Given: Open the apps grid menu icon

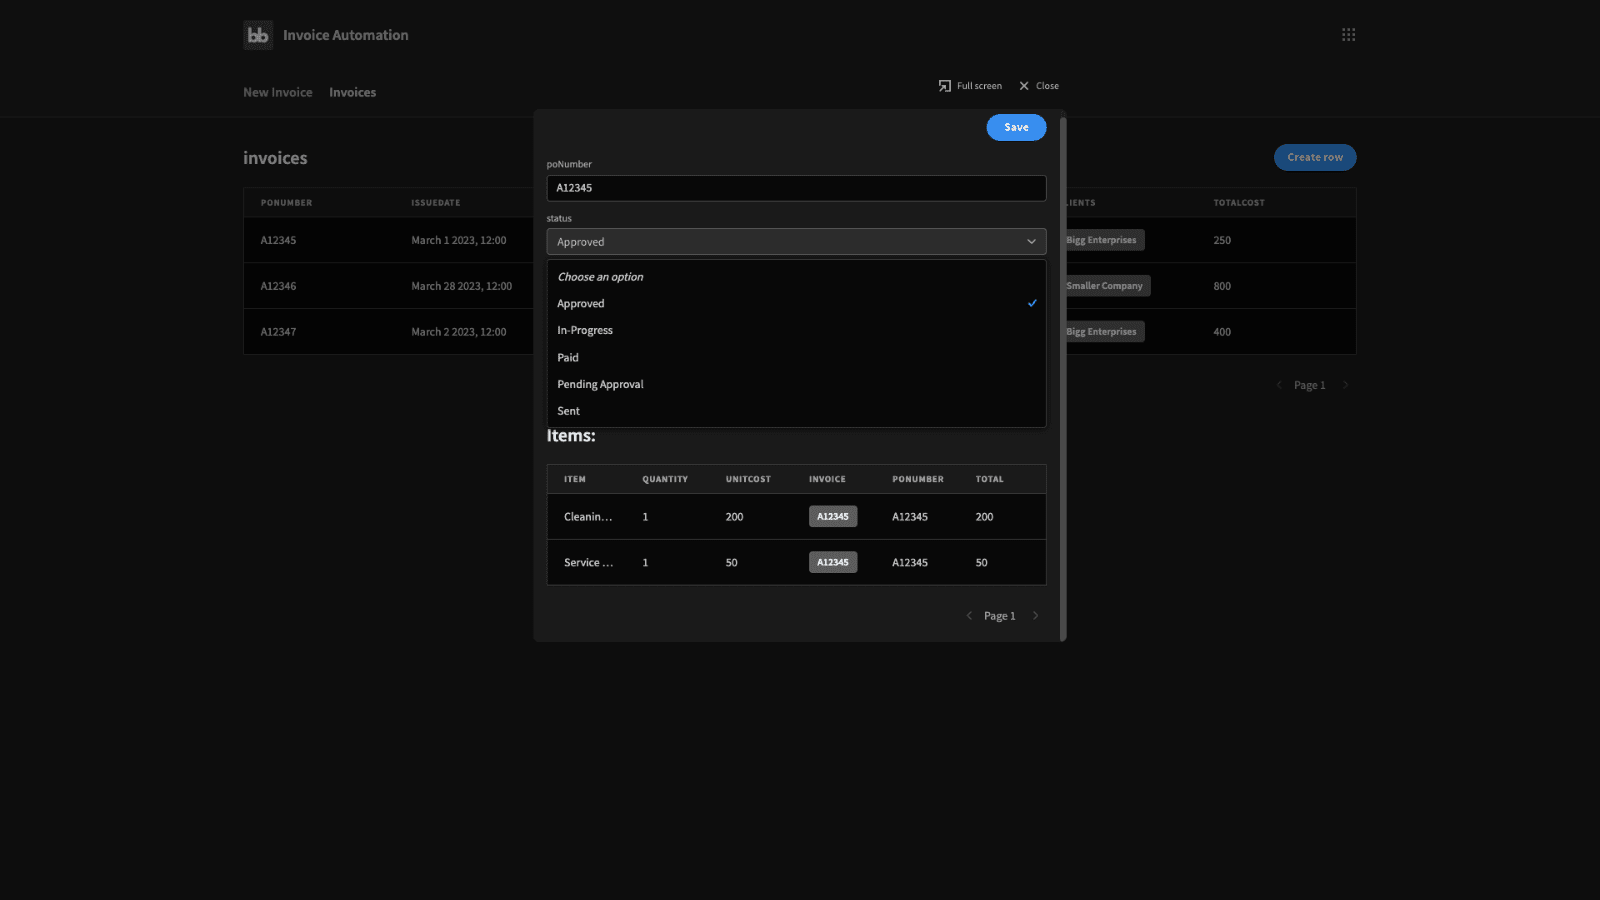Looking at the screenshot, I should 1348,35.
